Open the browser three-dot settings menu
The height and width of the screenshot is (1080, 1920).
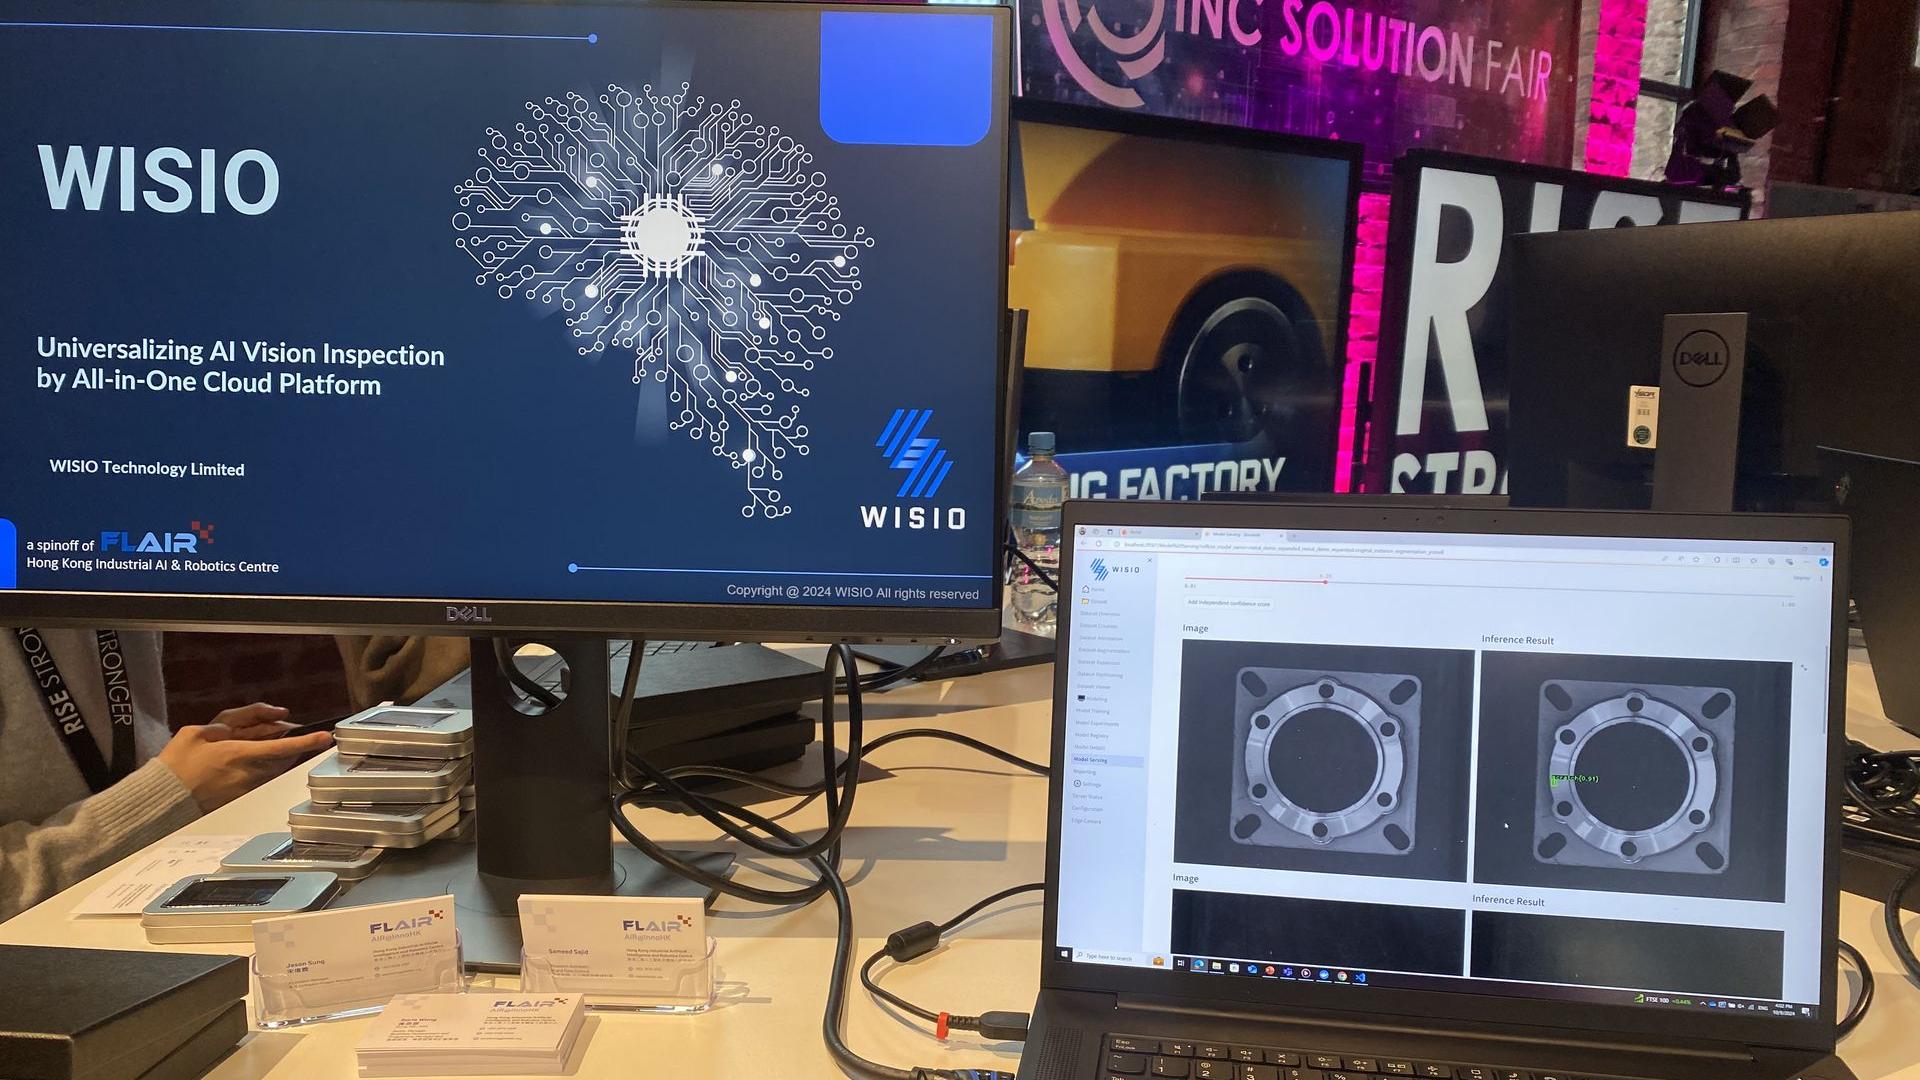1806,562
